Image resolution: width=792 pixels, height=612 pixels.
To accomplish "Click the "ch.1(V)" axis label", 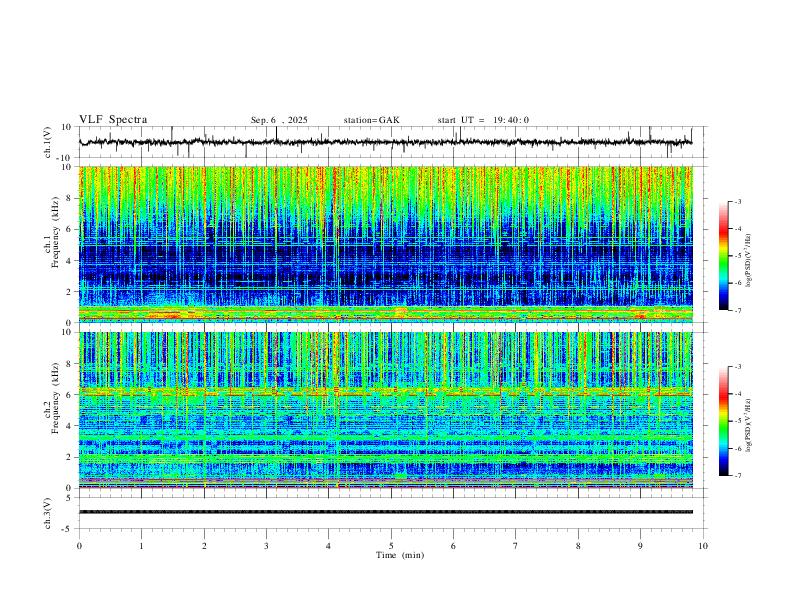I will click(48, 142).
